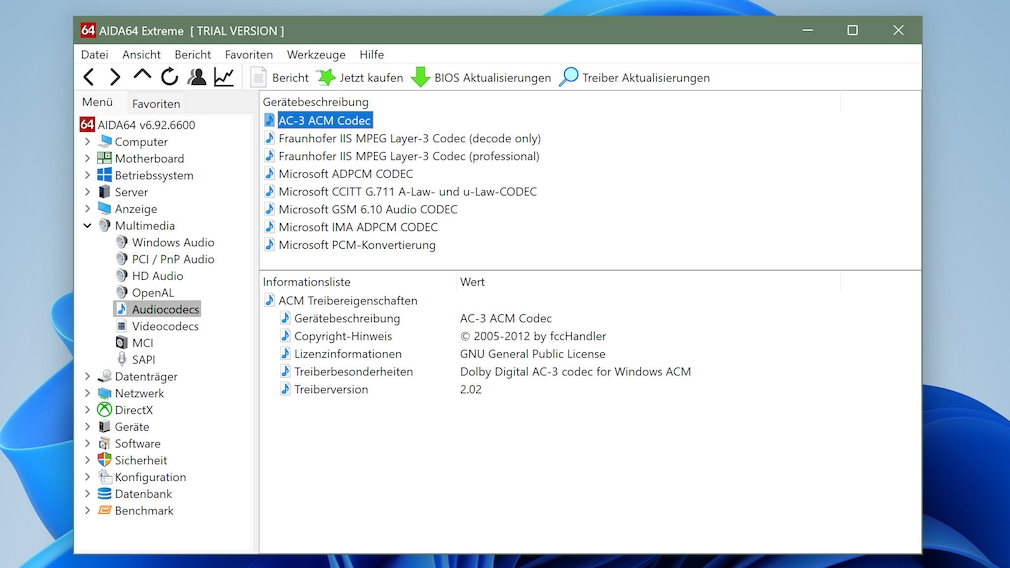This screenshot has width=1010, height=568.
Task: Click the forward navigation arrow icon
Action: pos(115,77)
